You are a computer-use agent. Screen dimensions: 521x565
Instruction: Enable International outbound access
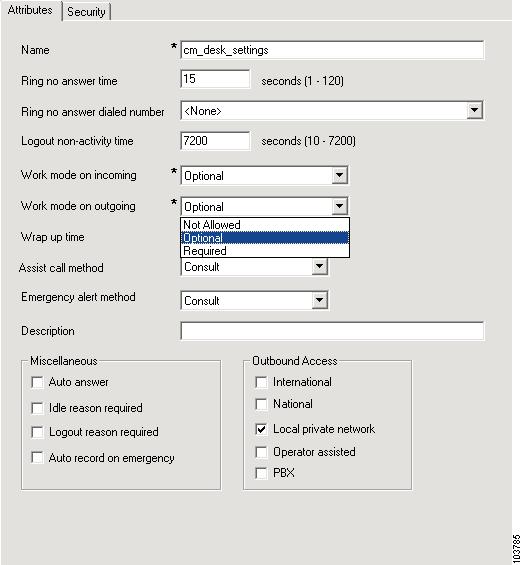261,382
